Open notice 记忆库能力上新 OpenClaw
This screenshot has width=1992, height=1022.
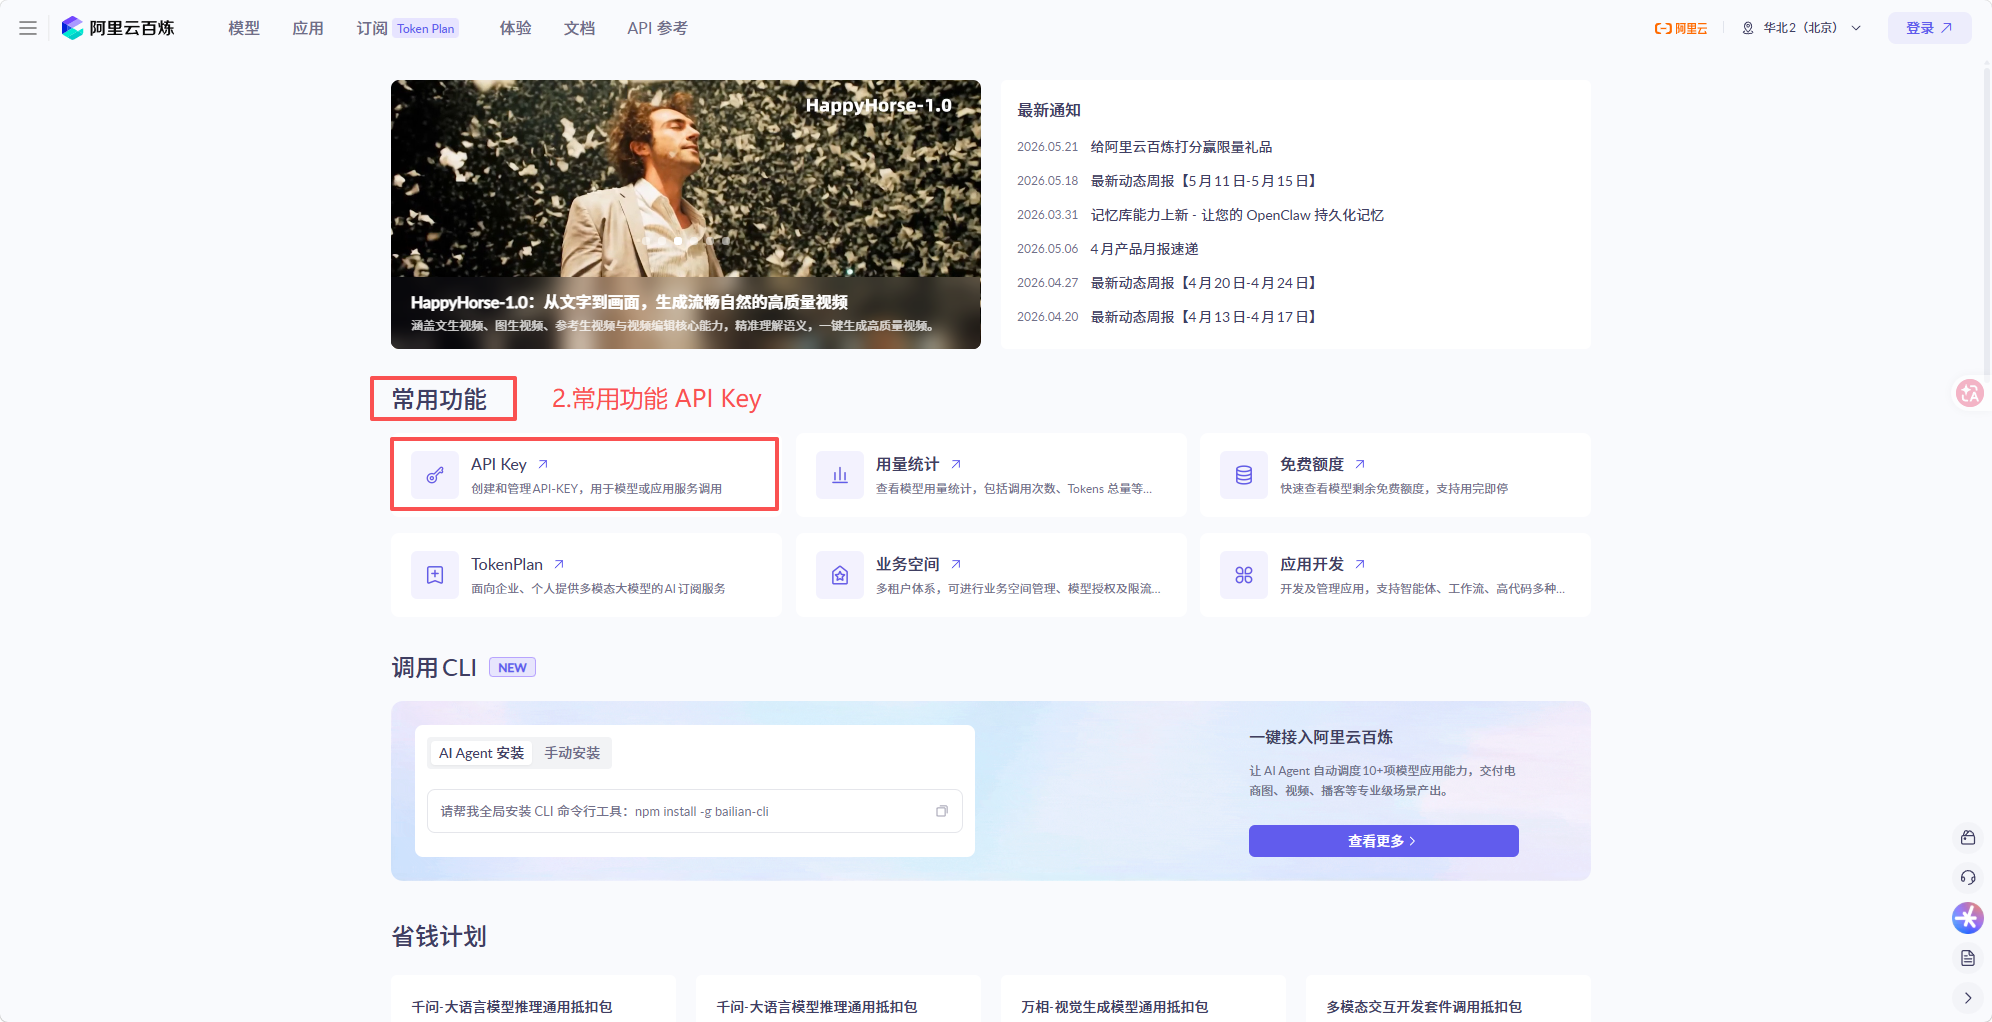point(1237,215)
